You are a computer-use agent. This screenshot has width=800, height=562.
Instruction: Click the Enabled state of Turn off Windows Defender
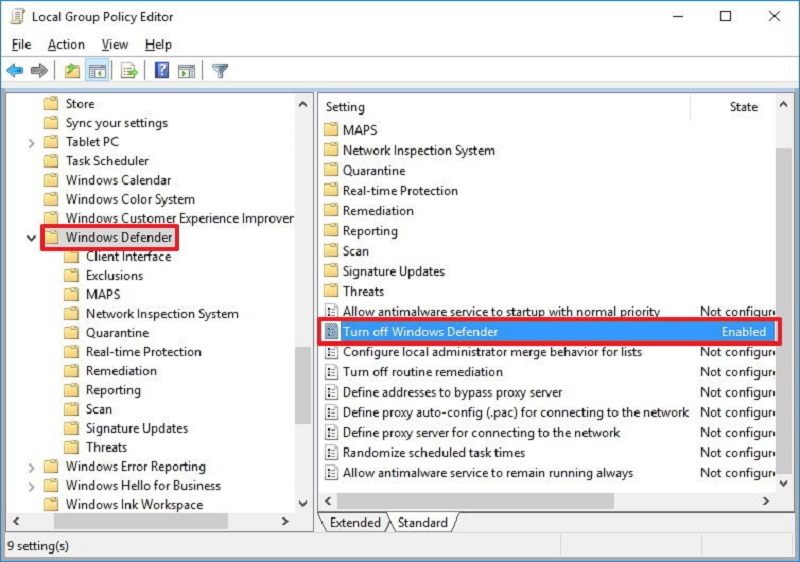tap(743, 331)
